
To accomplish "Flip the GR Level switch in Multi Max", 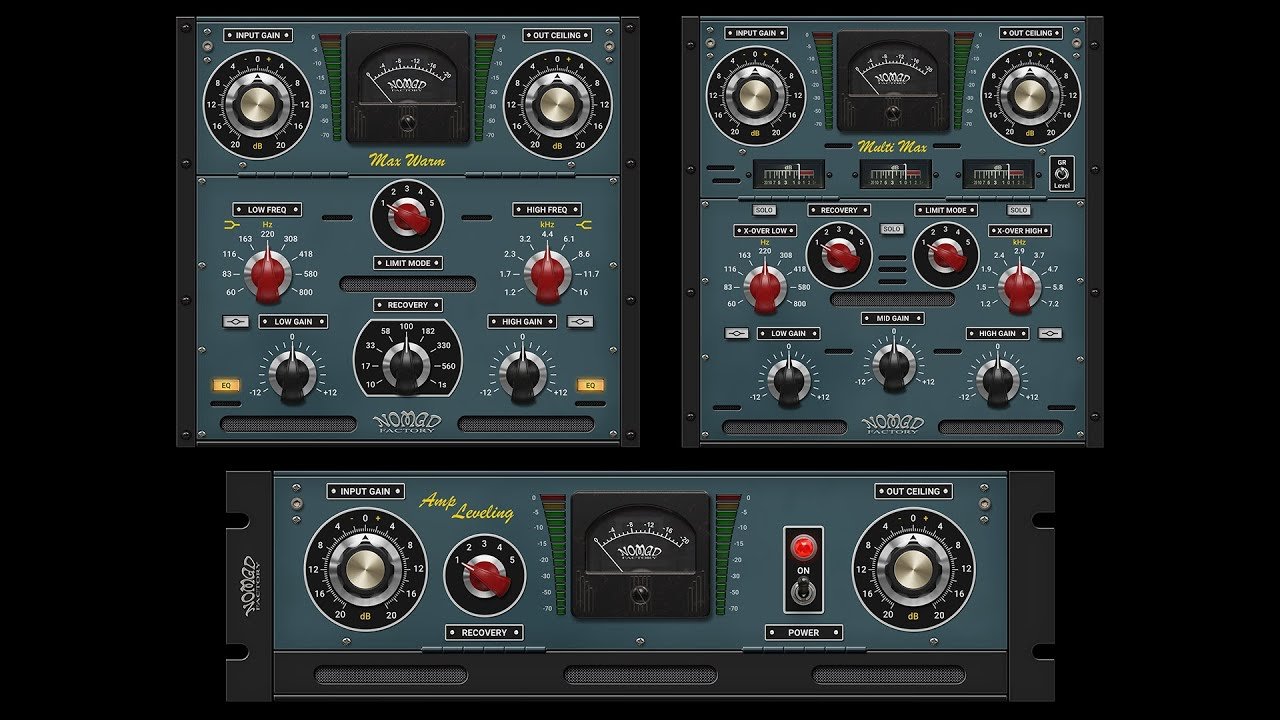I will pos(1060,173).
